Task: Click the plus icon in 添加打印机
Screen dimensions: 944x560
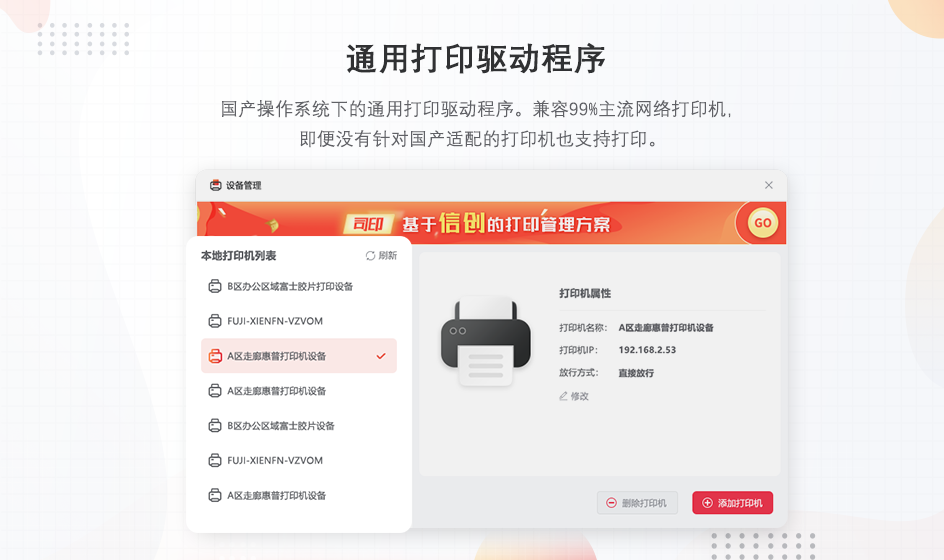Action: coord(707,503)
